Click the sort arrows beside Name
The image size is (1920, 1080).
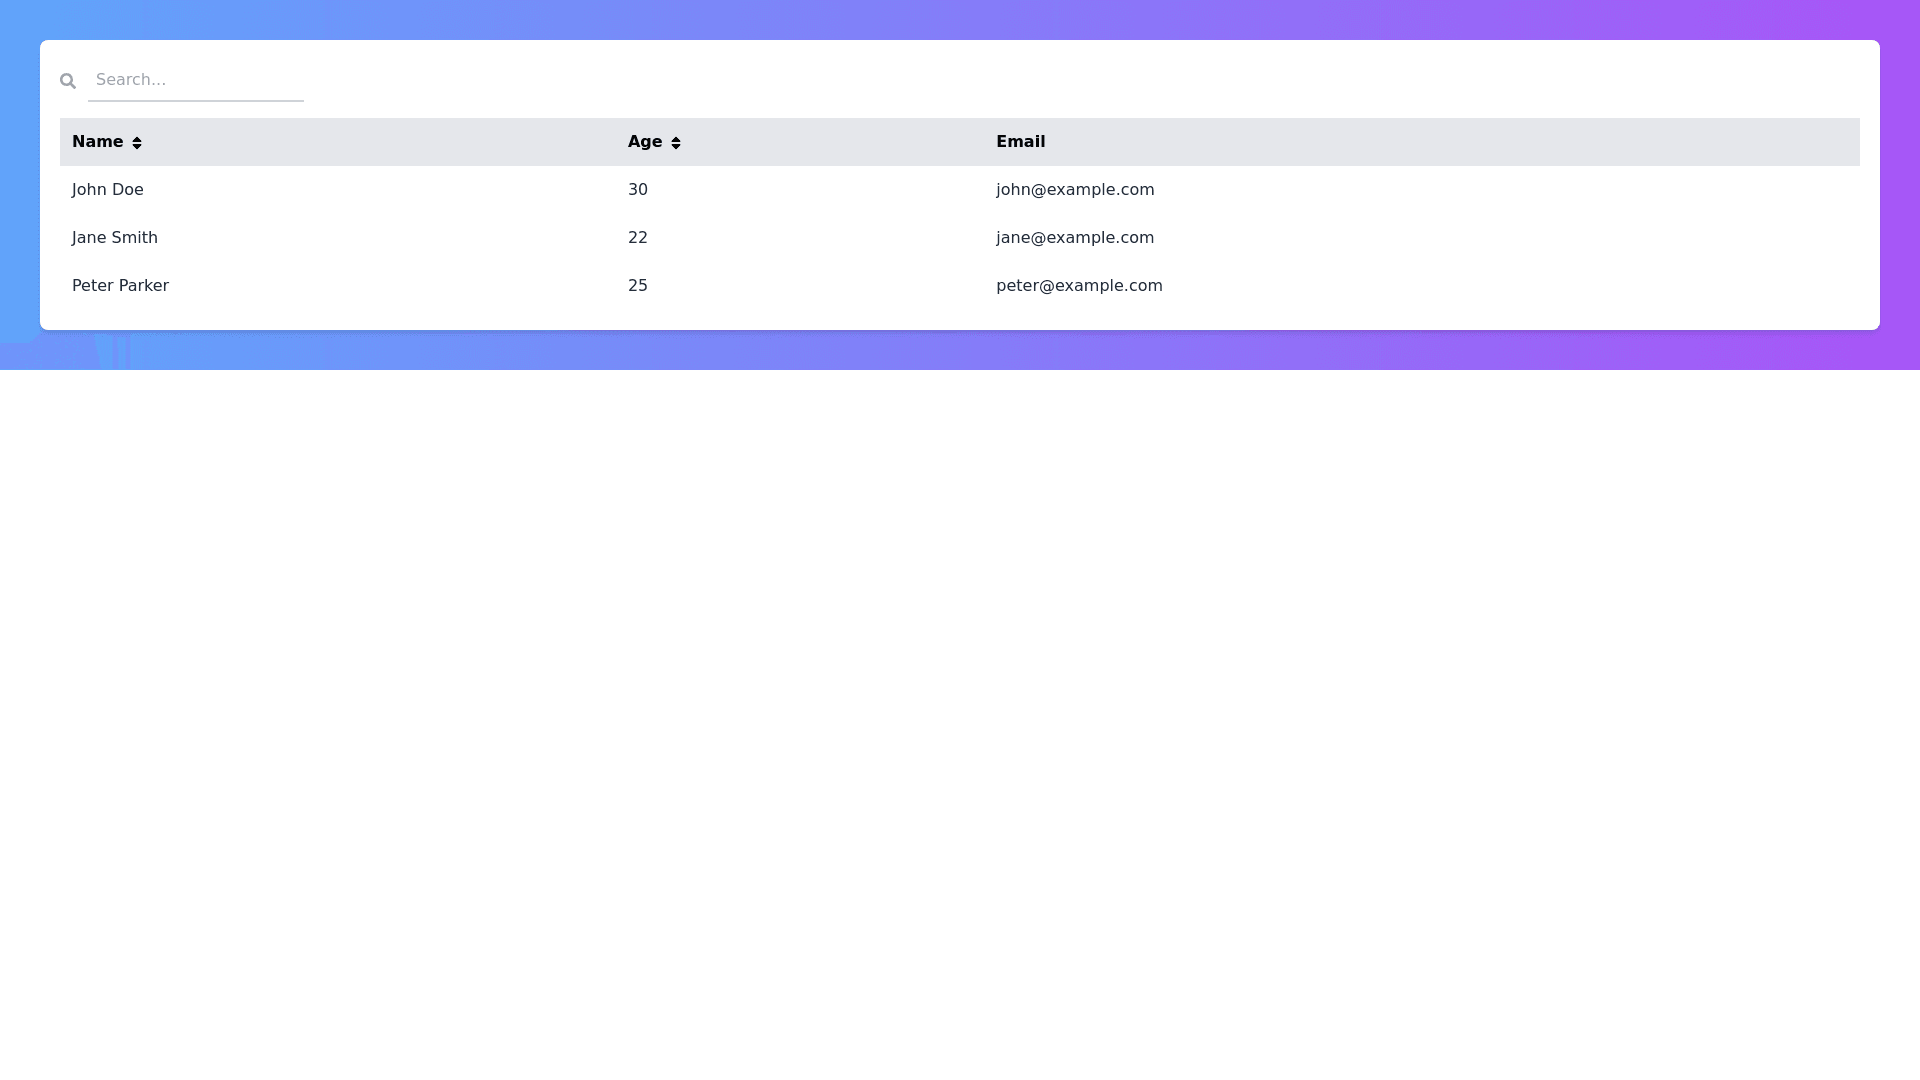click(x=137, y=143)
